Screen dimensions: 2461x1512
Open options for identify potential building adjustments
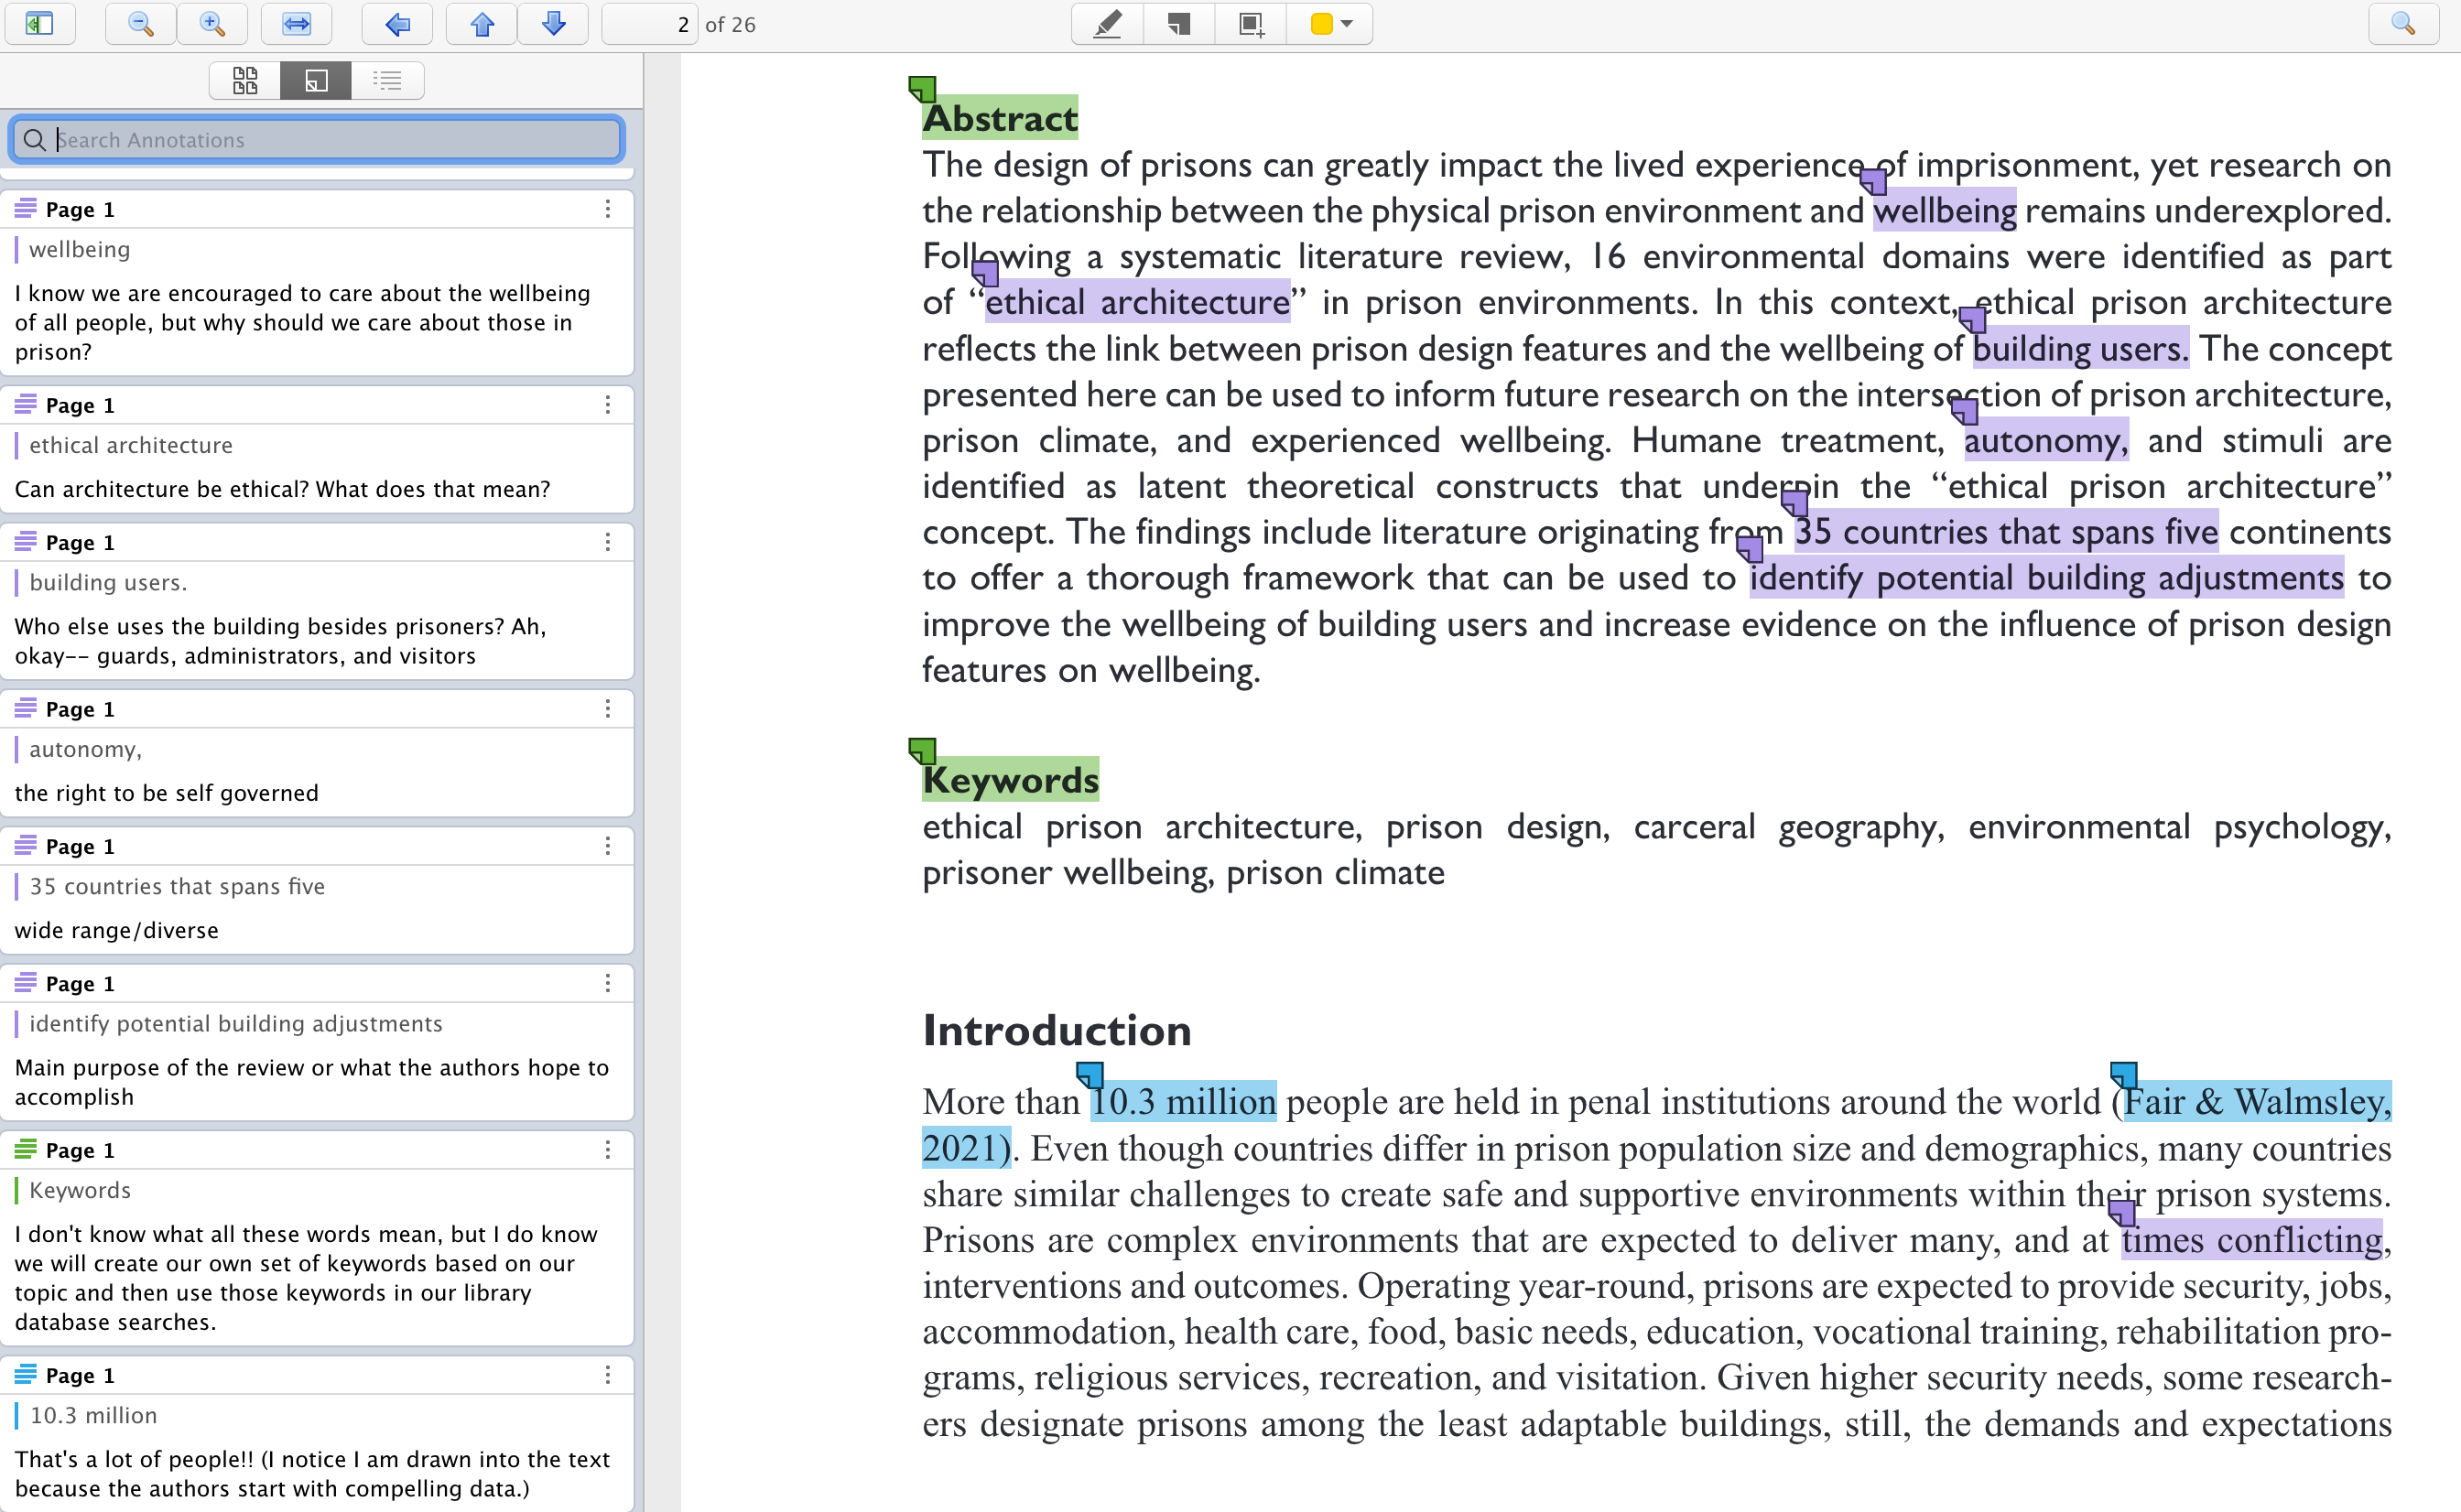(608, 983)
